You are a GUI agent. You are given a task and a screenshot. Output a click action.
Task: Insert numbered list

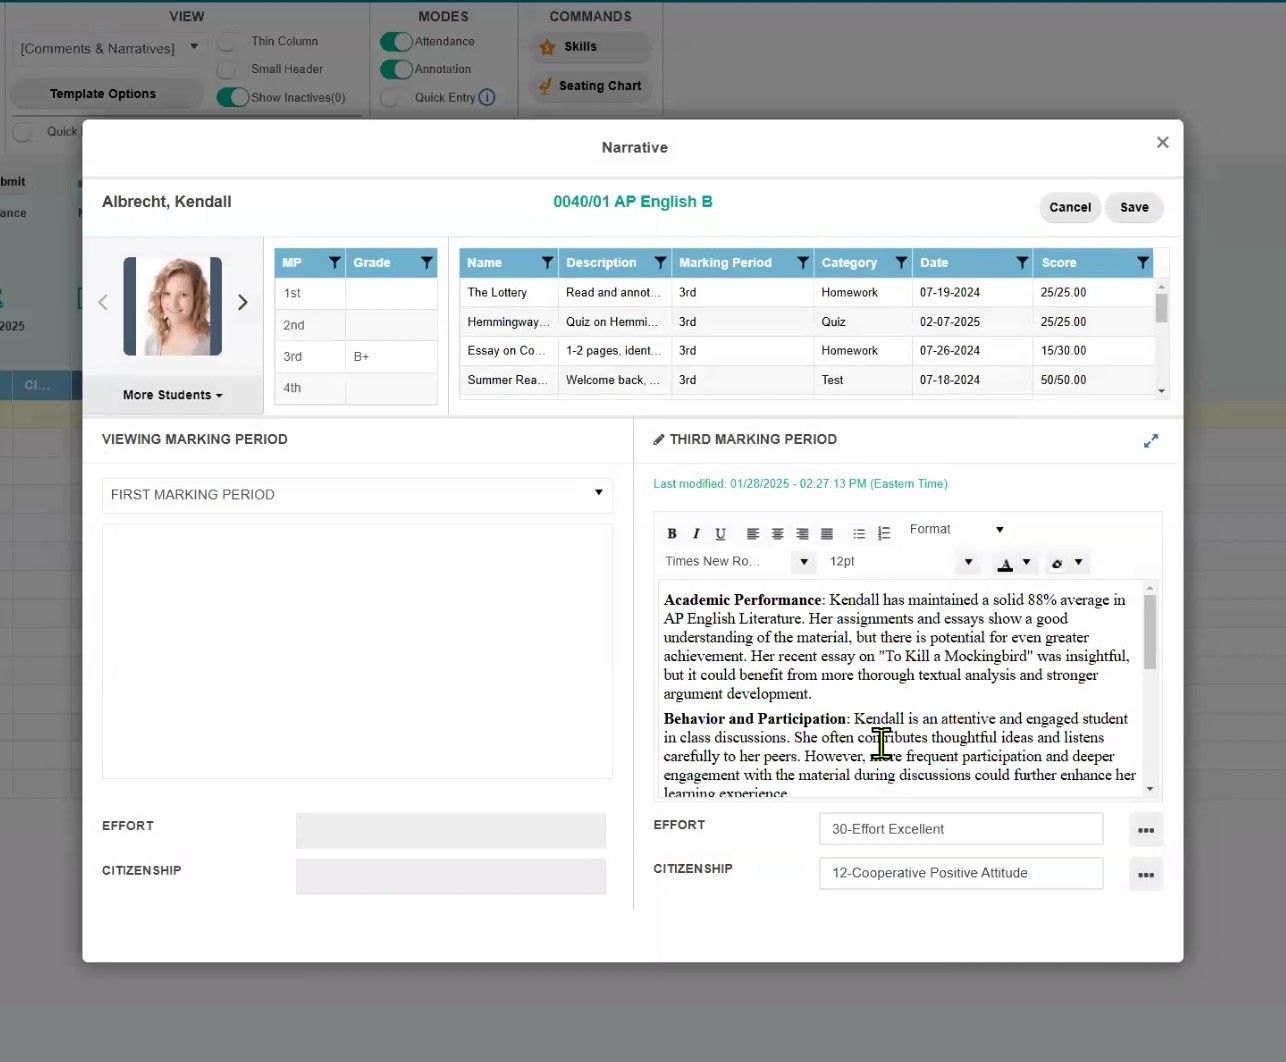tap(884, 534)
